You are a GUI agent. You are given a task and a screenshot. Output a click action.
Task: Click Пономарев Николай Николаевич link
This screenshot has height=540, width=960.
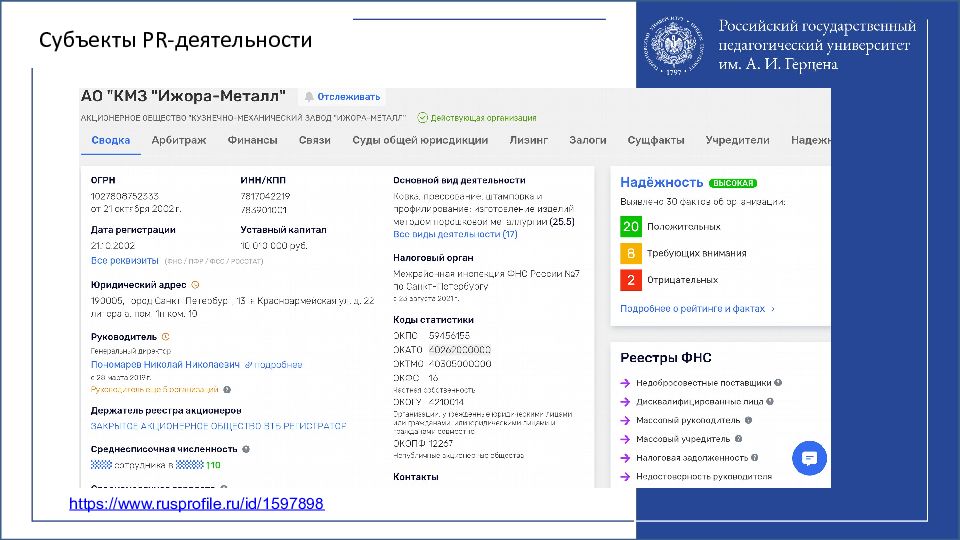(165, 365)
